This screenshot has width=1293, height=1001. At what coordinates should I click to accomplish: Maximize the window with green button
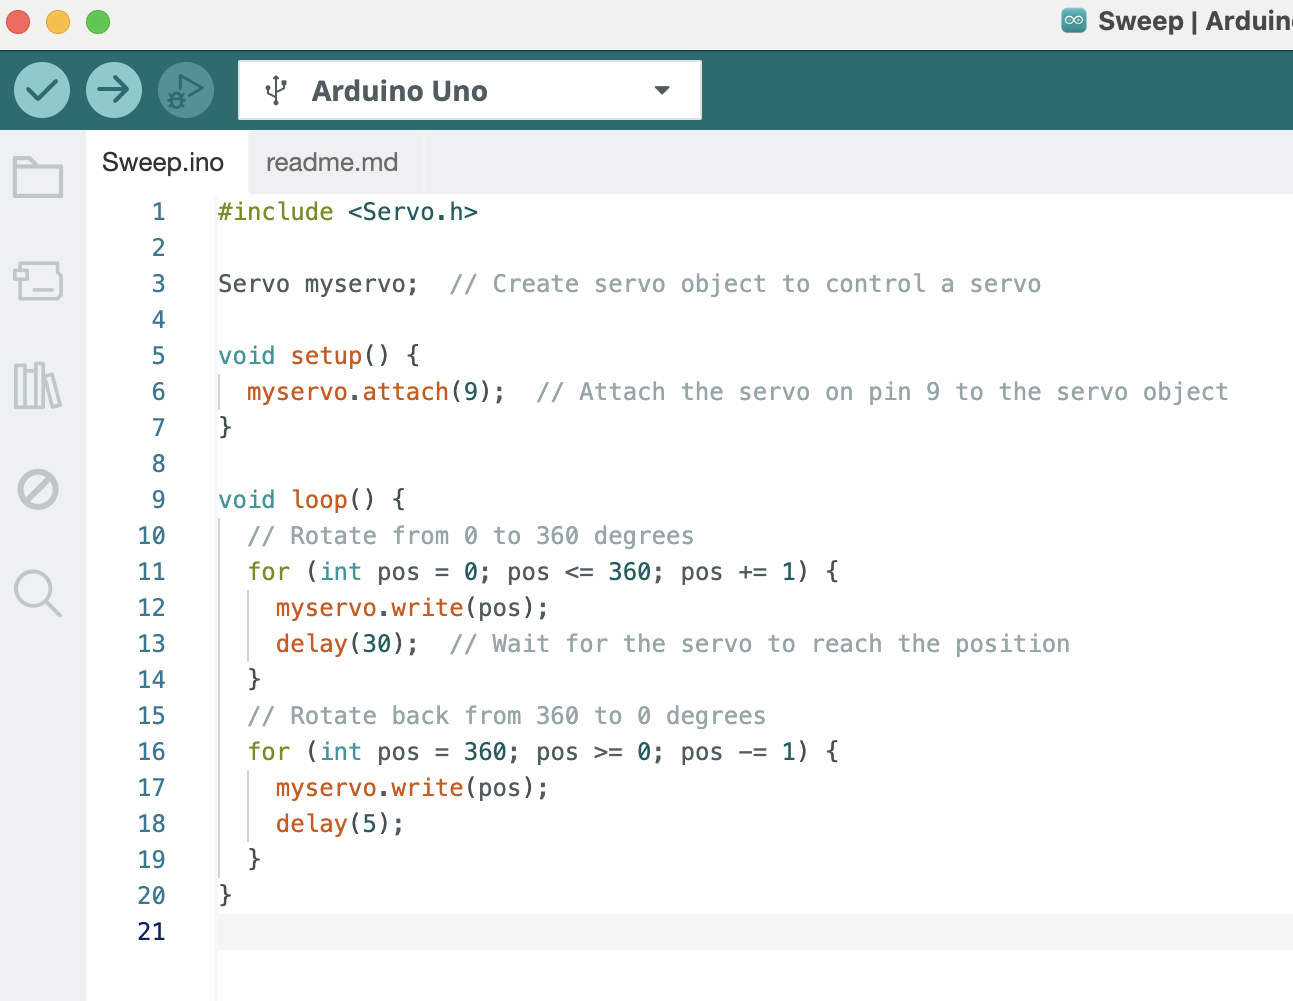click(98, 21)
